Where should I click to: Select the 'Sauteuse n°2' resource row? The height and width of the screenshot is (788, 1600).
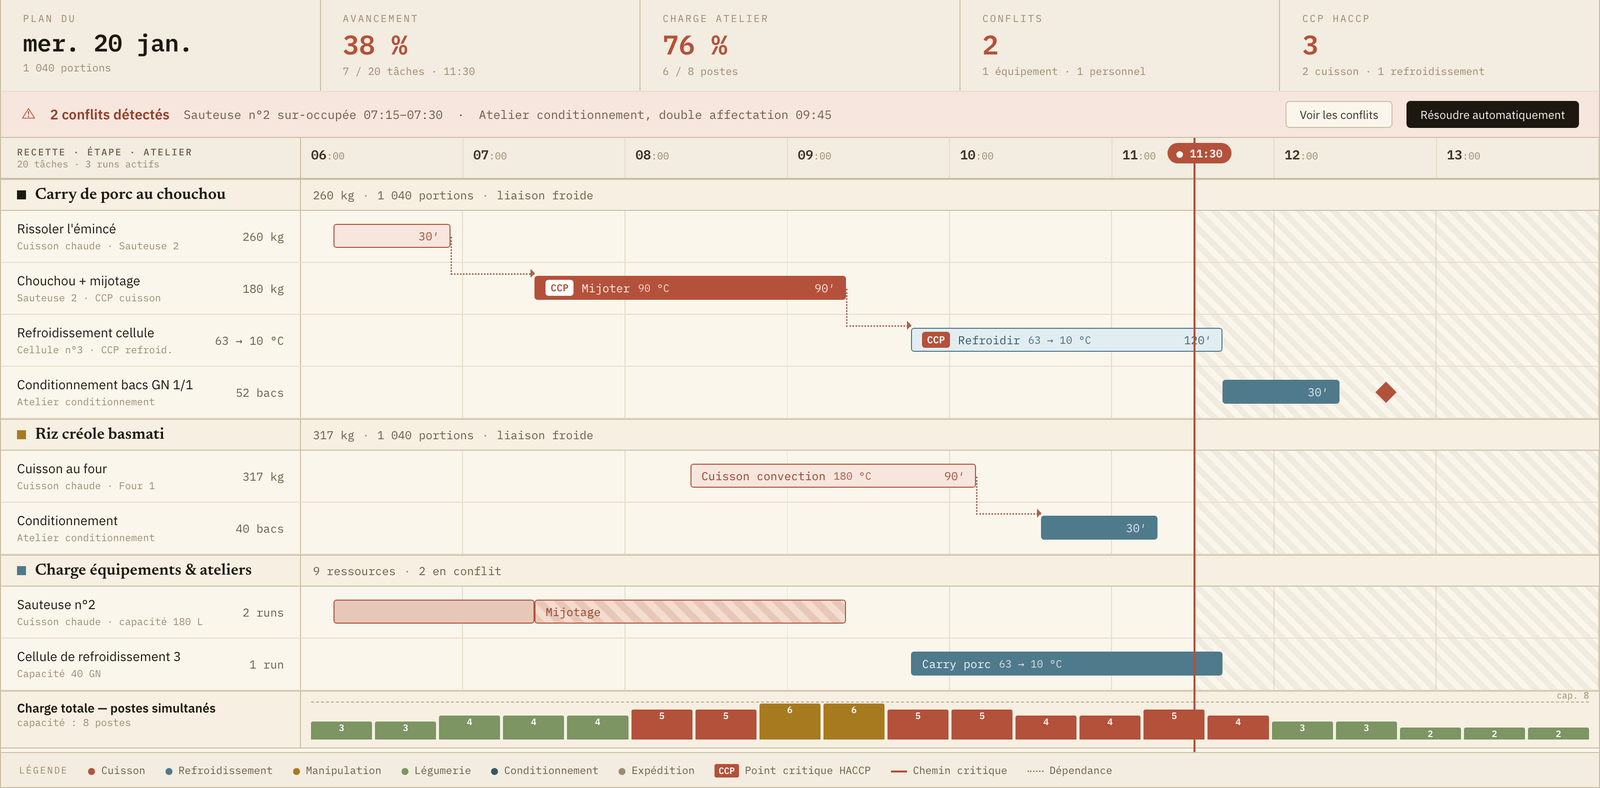point(150,613)
